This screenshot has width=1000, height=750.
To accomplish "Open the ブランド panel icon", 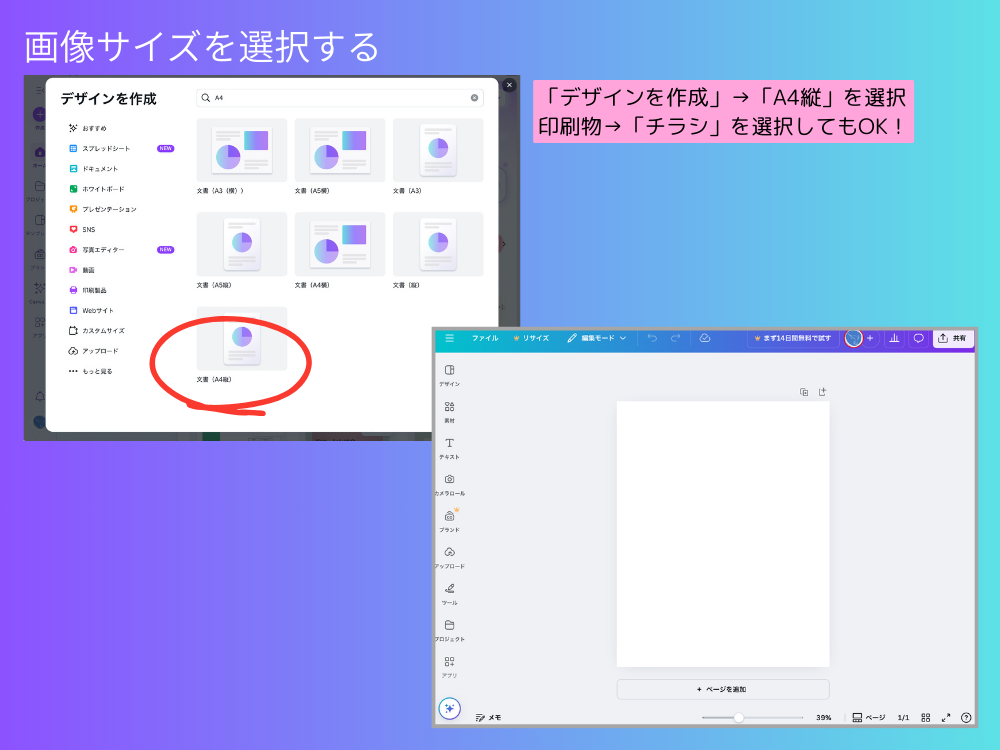I will (x=449, y=517).
